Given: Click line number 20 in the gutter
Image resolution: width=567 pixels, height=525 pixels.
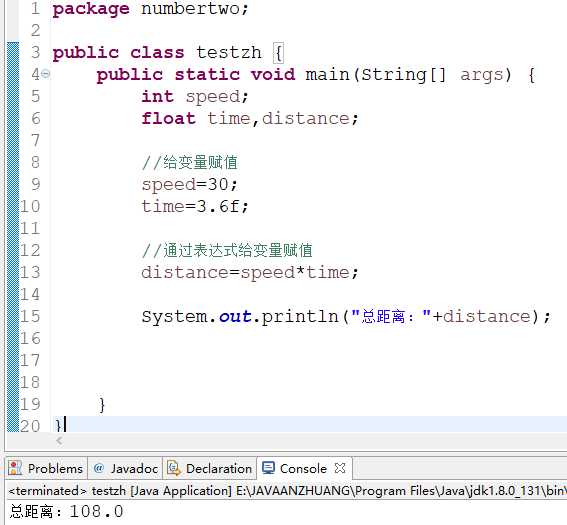Looking at the screenshot, I should tap(30, 426).
